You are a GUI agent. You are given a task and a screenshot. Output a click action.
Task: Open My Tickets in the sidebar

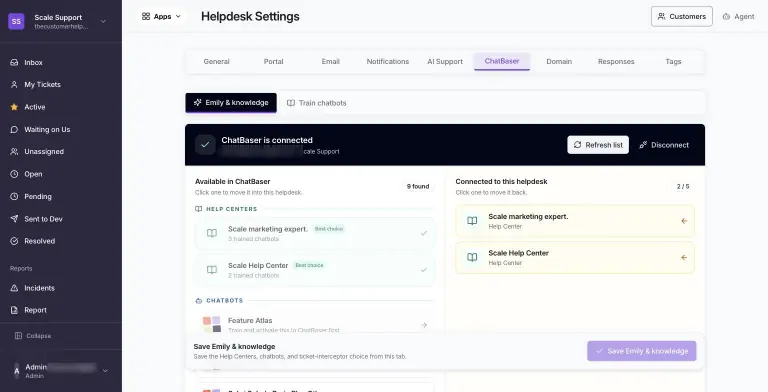[43, 84]
